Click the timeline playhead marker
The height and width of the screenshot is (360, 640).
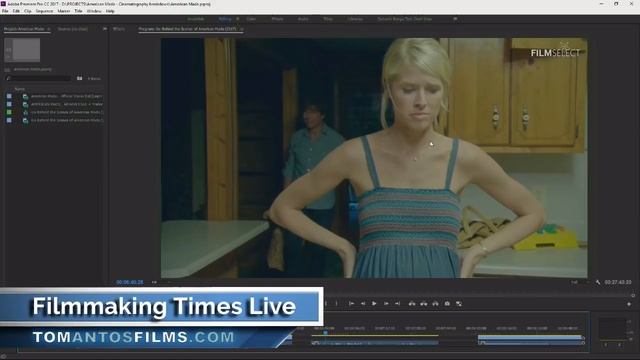325,333
